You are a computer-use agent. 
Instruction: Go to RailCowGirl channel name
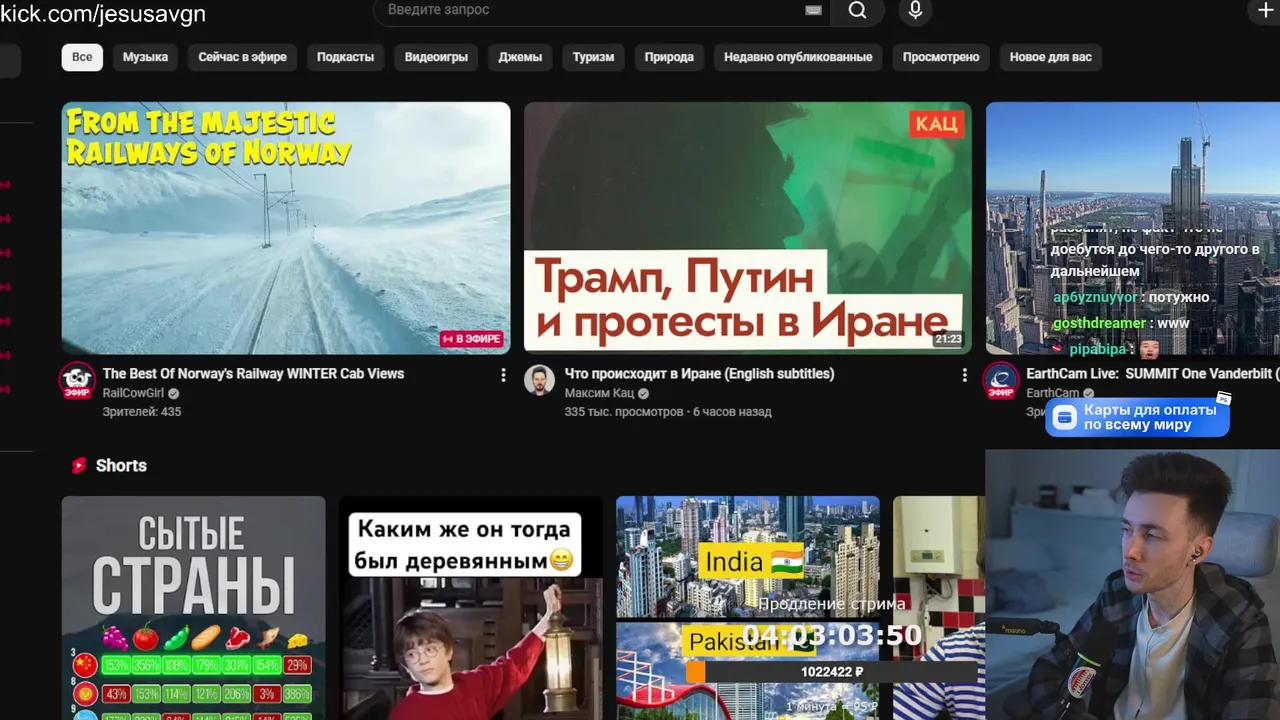[133, 393]
